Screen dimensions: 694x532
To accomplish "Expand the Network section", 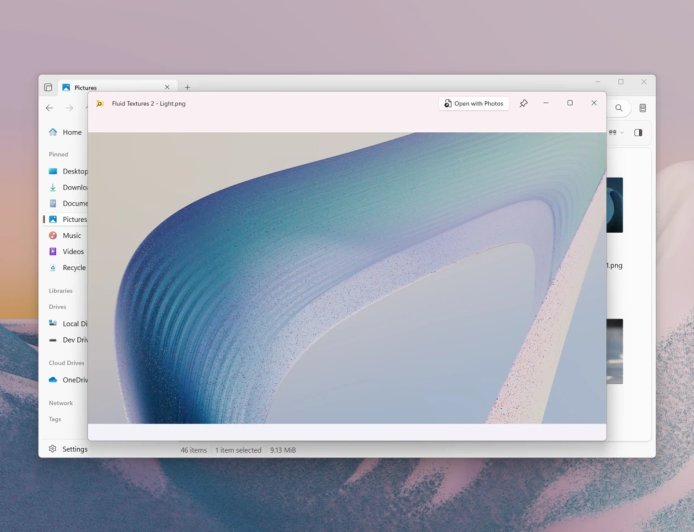I will [61, 403].
